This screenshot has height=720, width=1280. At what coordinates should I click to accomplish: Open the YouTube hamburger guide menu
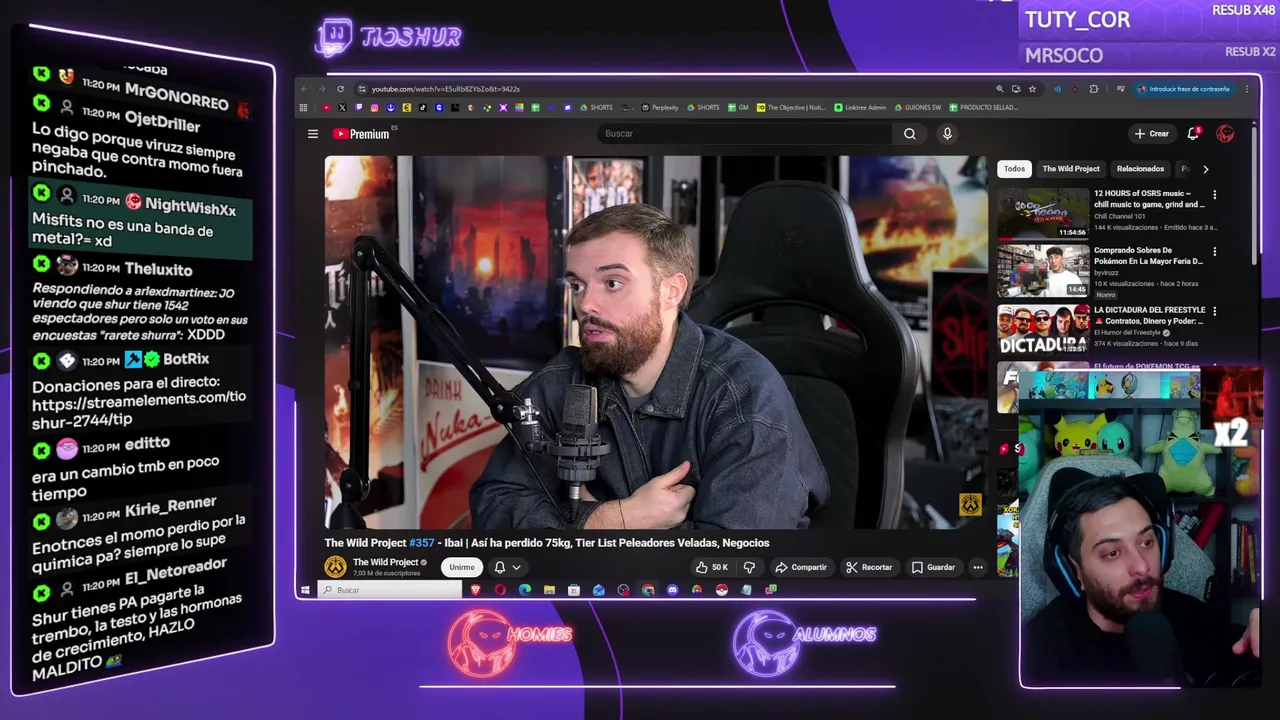coord(313,134)
